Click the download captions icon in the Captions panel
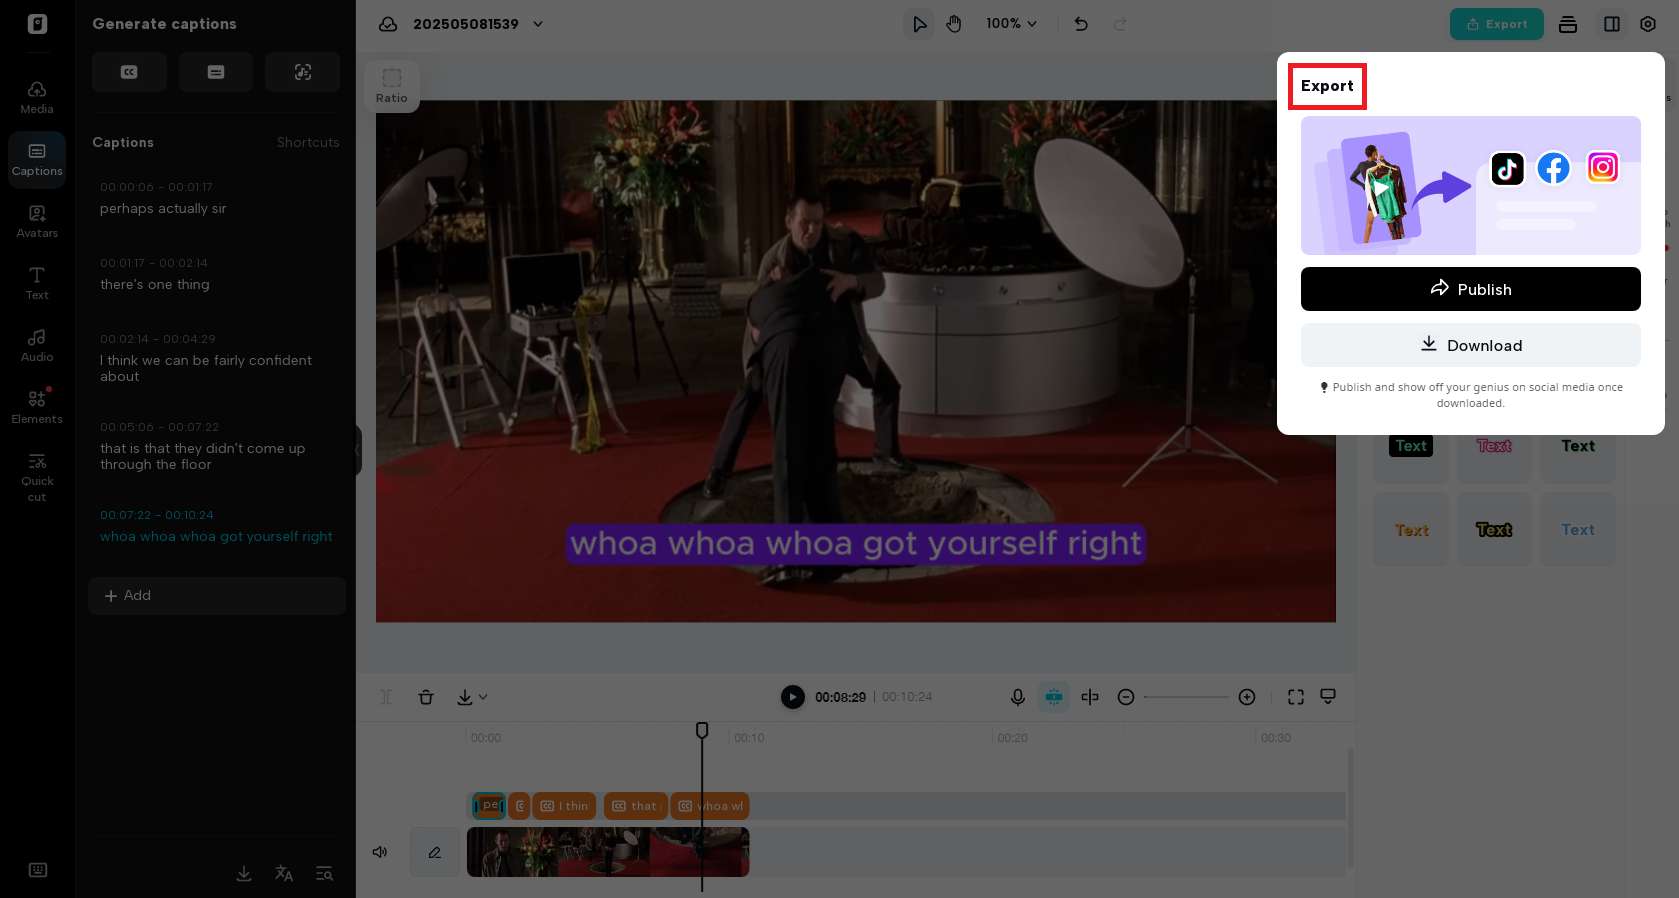The width and height of the screenshot is (1679, 898). pos(244,873)
